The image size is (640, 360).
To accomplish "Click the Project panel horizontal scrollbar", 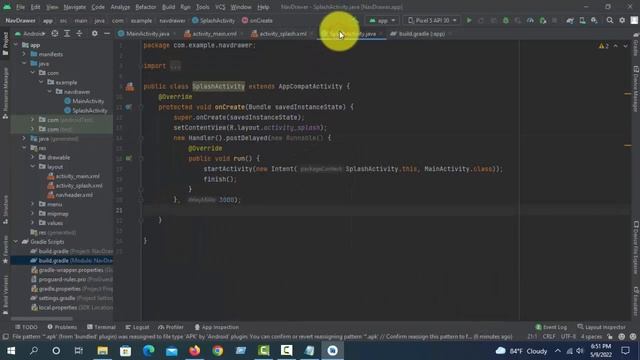I will [x=42, y=318].
